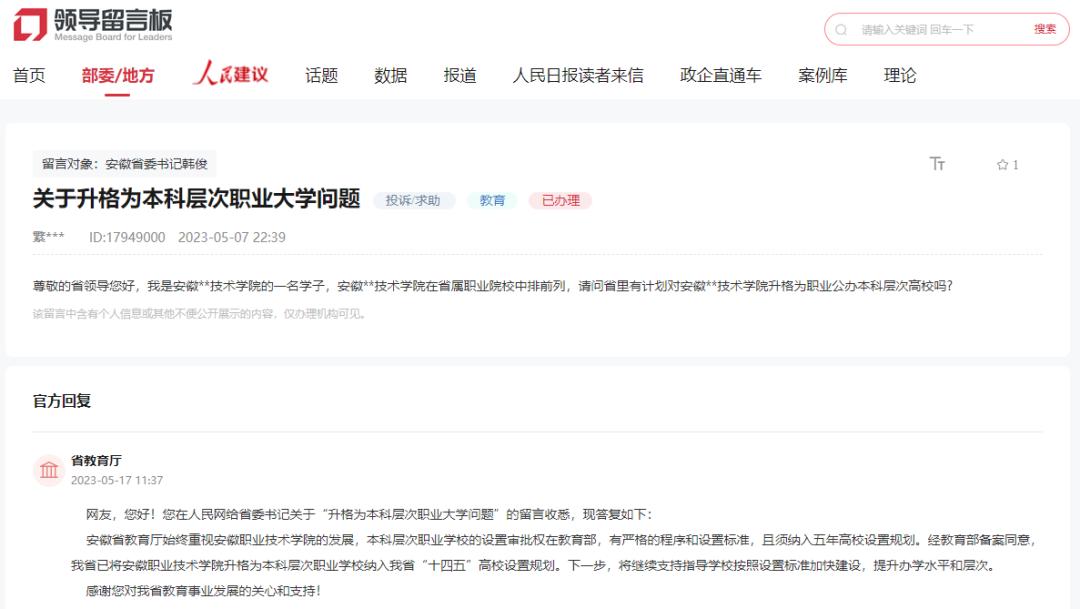
Task: Open the 数据 page
Action: click(x=391, y=74)
